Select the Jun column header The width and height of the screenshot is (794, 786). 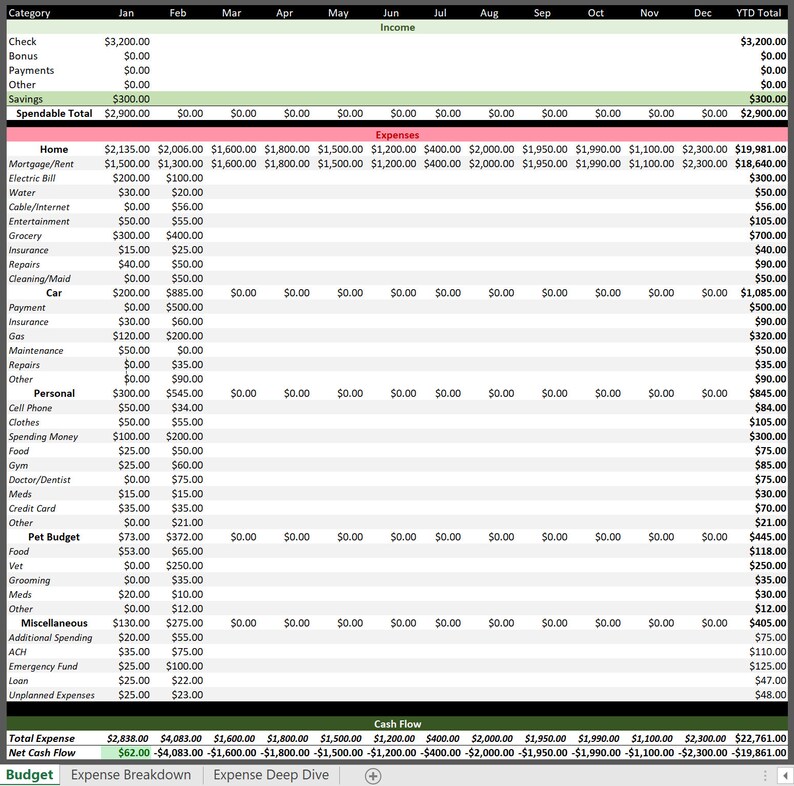pyautogui.click(x=390, y=13)
